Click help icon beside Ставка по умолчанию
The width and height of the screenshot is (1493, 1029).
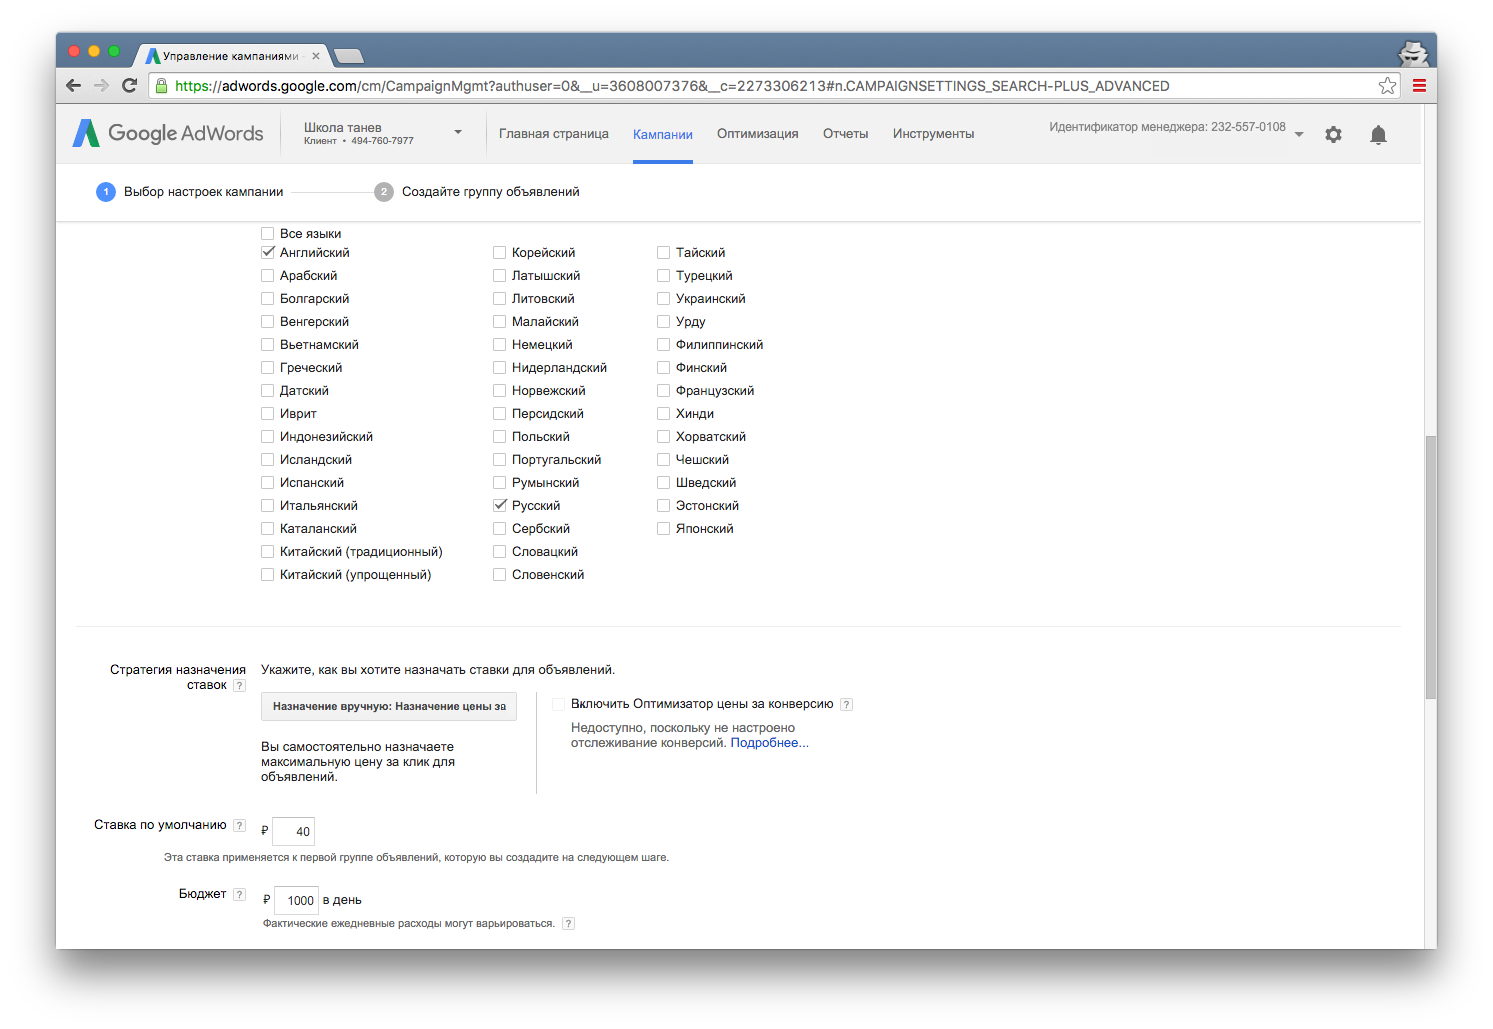239,826
